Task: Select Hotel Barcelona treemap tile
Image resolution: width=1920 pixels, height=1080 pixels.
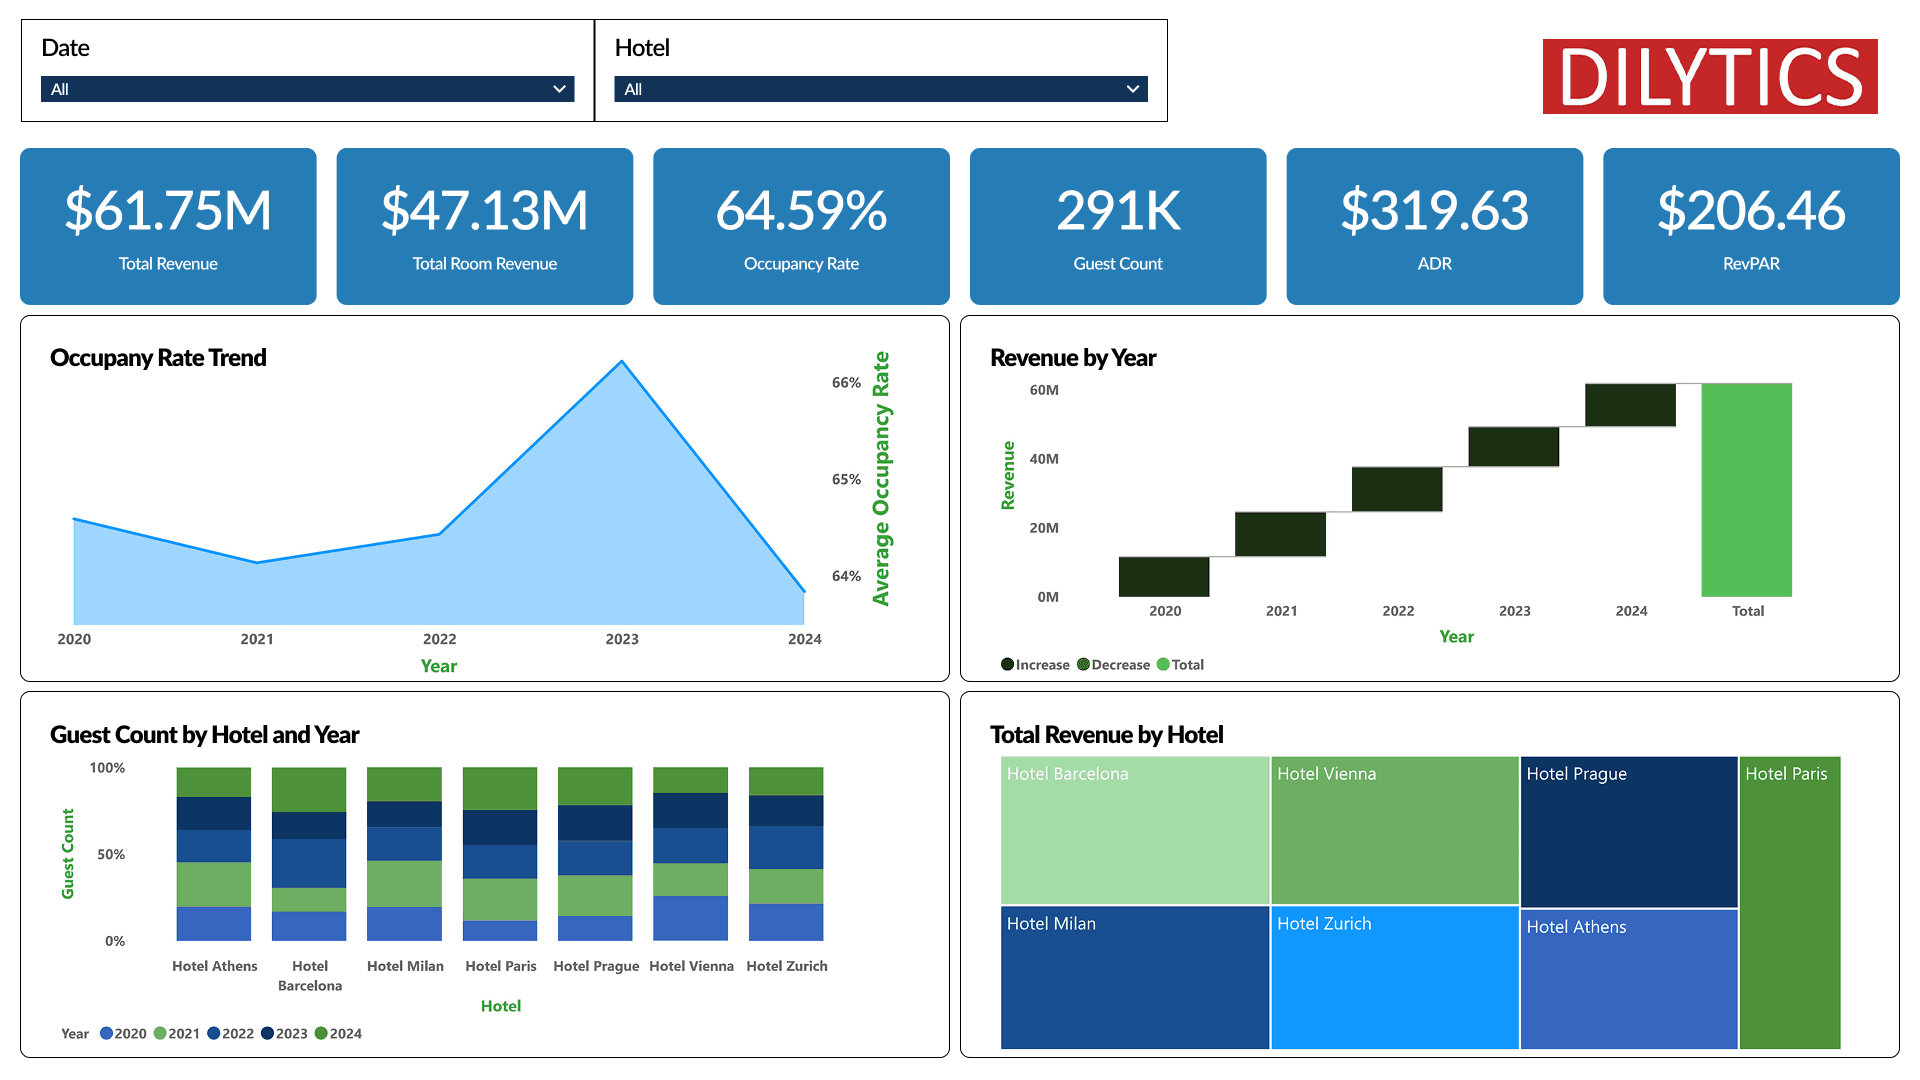Action: 1134,830
